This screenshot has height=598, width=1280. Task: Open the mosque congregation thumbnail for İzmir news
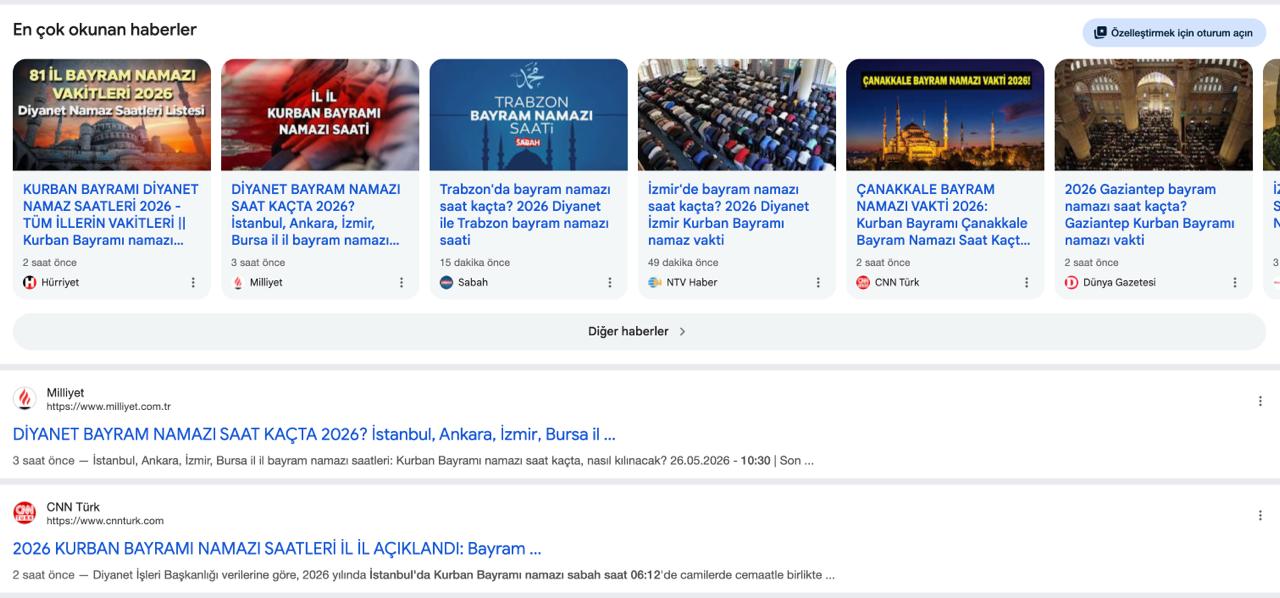(x=737, y=115)
